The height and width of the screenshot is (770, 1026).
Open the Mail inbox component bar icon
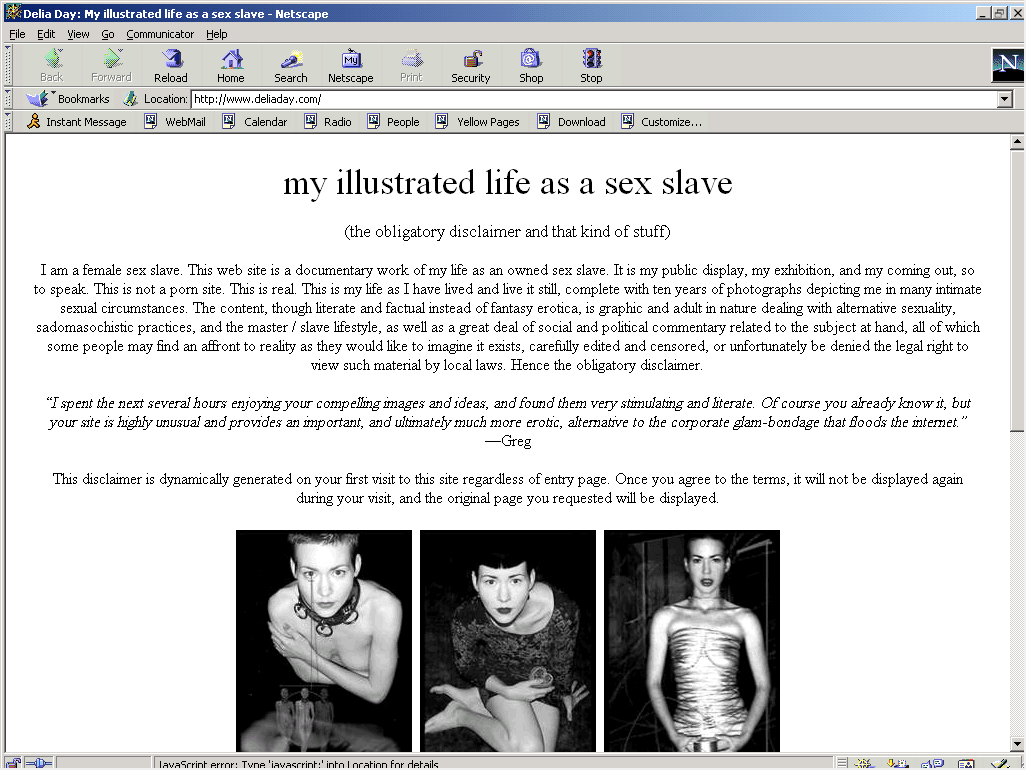tap(898, 764)
